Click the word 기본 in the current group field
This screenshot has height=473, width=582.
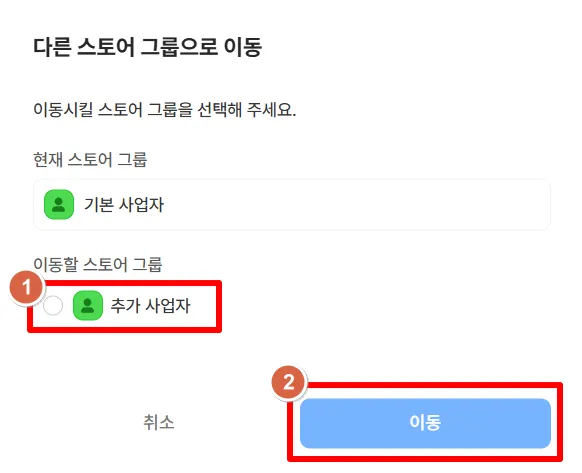[x=98, y=204]
